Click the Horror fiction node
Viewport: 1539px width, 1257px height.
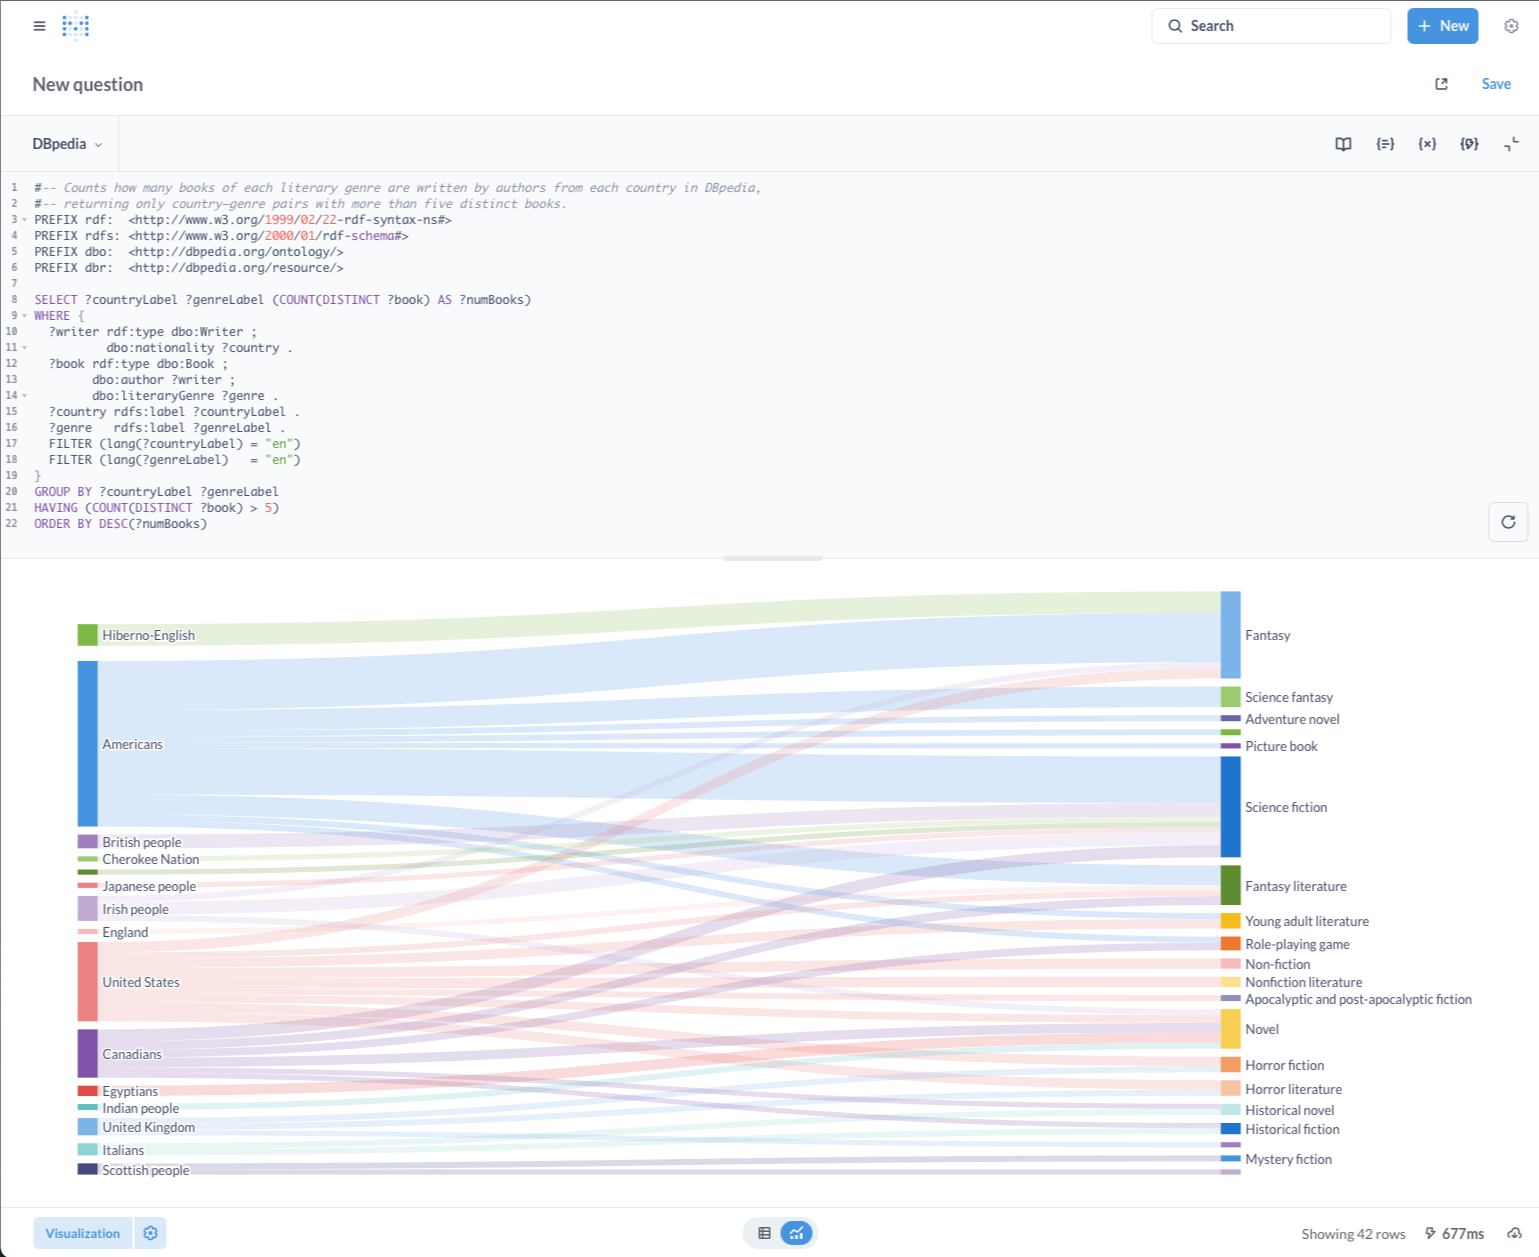pyautogui.click(x=1231, y=1065)
